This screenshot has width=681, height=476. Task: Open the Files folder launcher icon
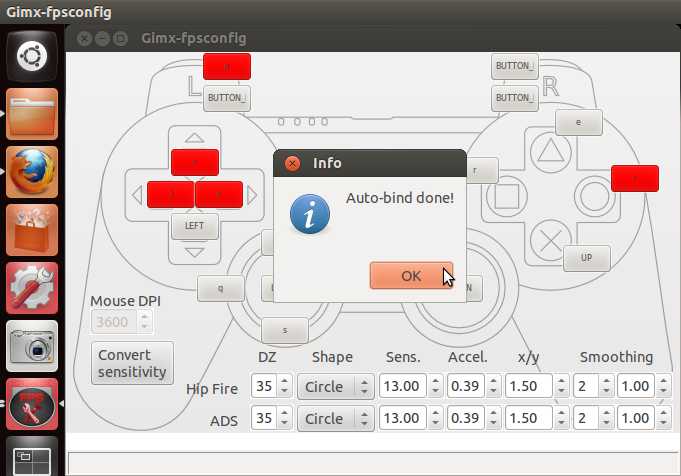click(32, 114)
